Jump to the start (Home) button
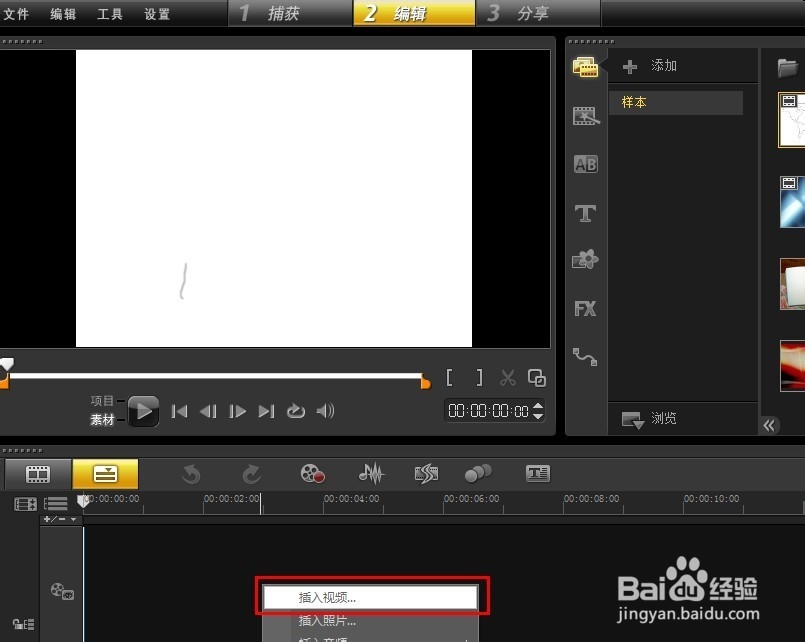The height and width of the screenshot is (642, 805). 179,411
